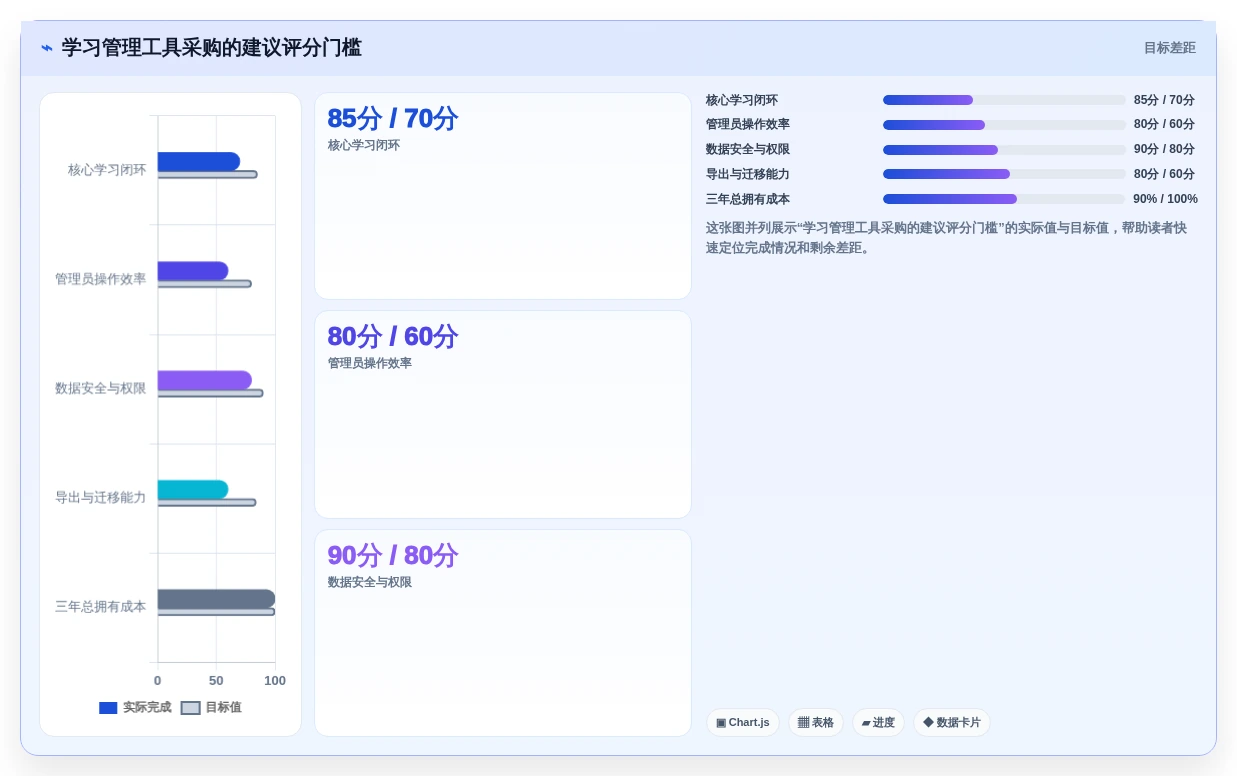The height and width of the screenshot is (776, 1237).
Task: Click the 90分 / 80分 value in progress list
Action: coord(1164,150)
